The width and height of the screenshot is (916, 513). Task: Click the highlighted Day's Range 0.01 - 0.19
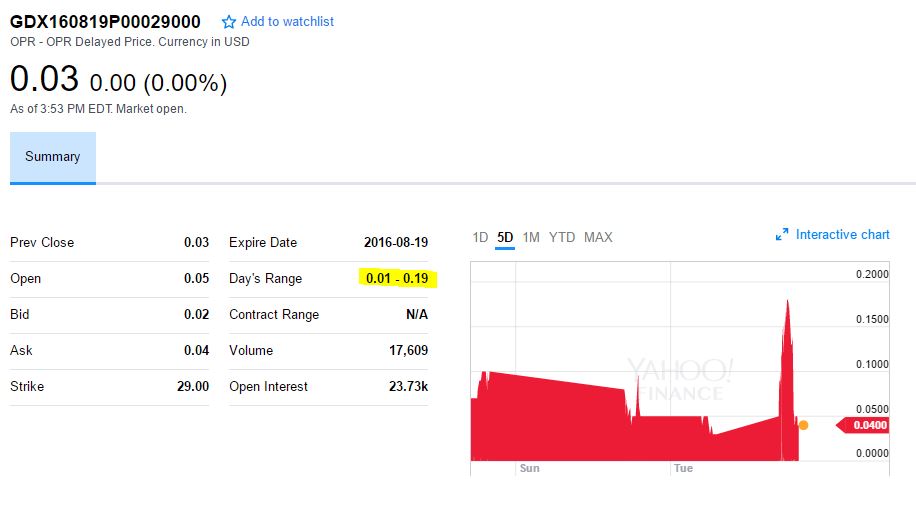pos(397,278)
